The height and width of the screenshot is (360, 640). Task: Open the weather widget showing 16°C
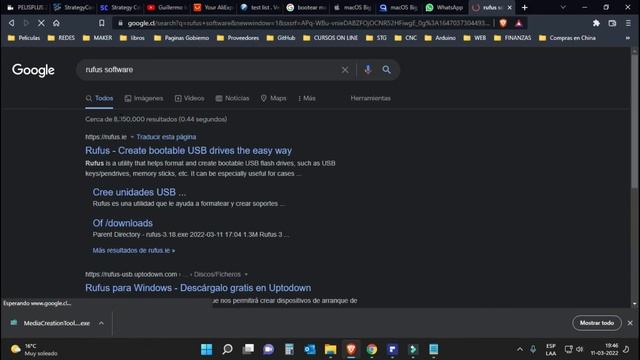tap(34, 350)
